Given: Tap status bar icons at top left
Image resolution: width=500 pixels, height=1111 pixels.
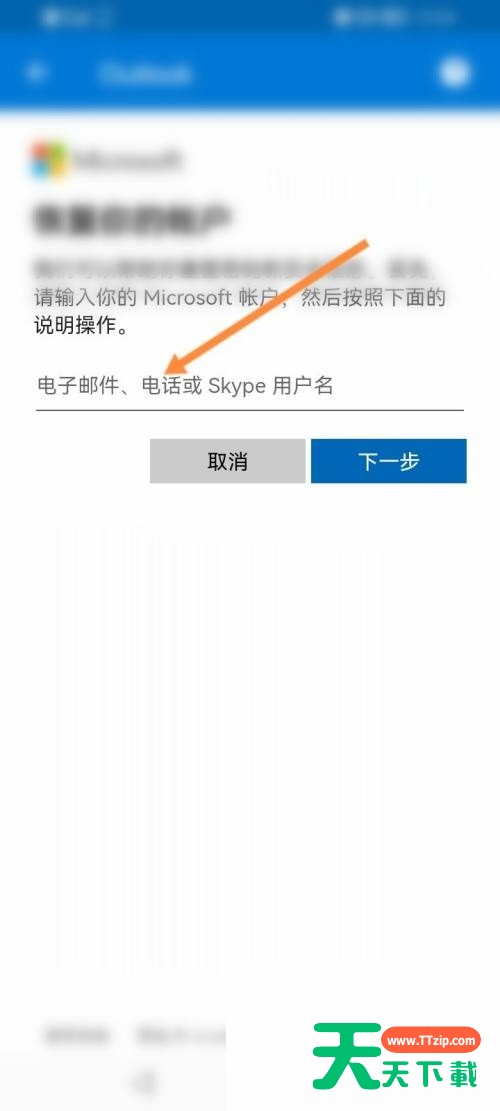Looking at the screenshot, I should coord(76,17).
